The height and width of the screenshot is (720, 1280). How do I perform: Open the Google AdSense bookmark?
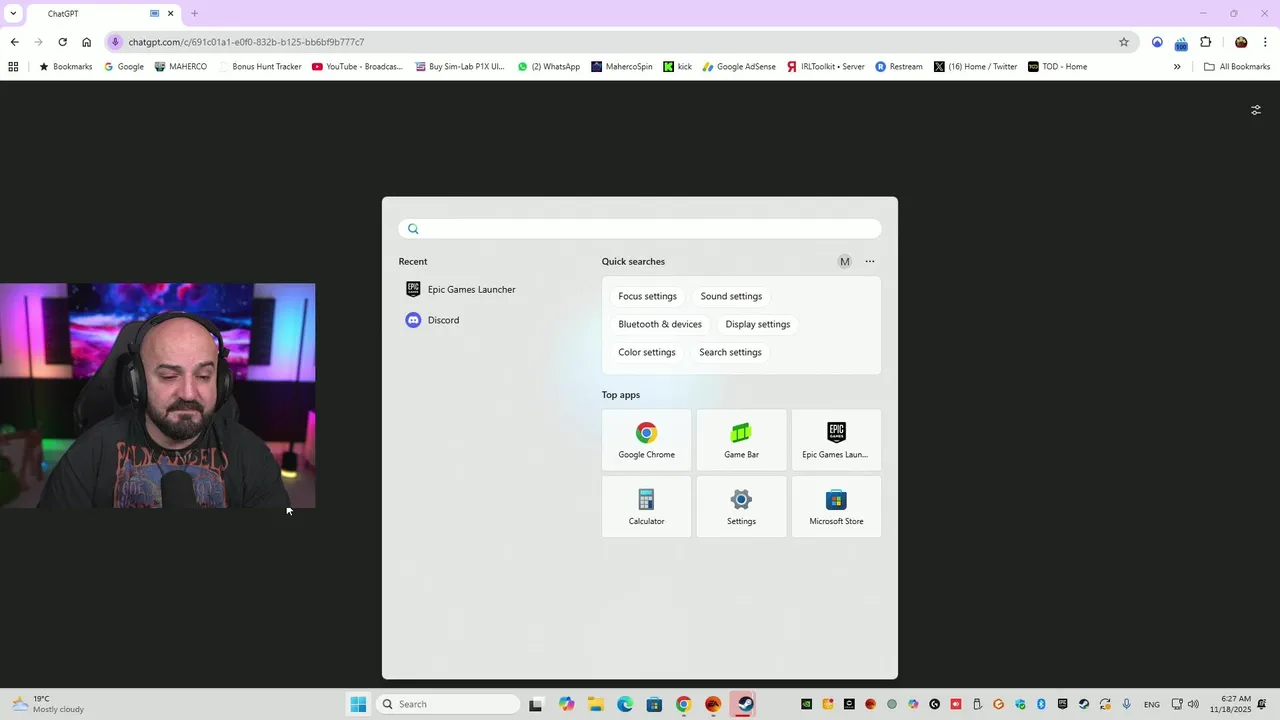[739, 67]
